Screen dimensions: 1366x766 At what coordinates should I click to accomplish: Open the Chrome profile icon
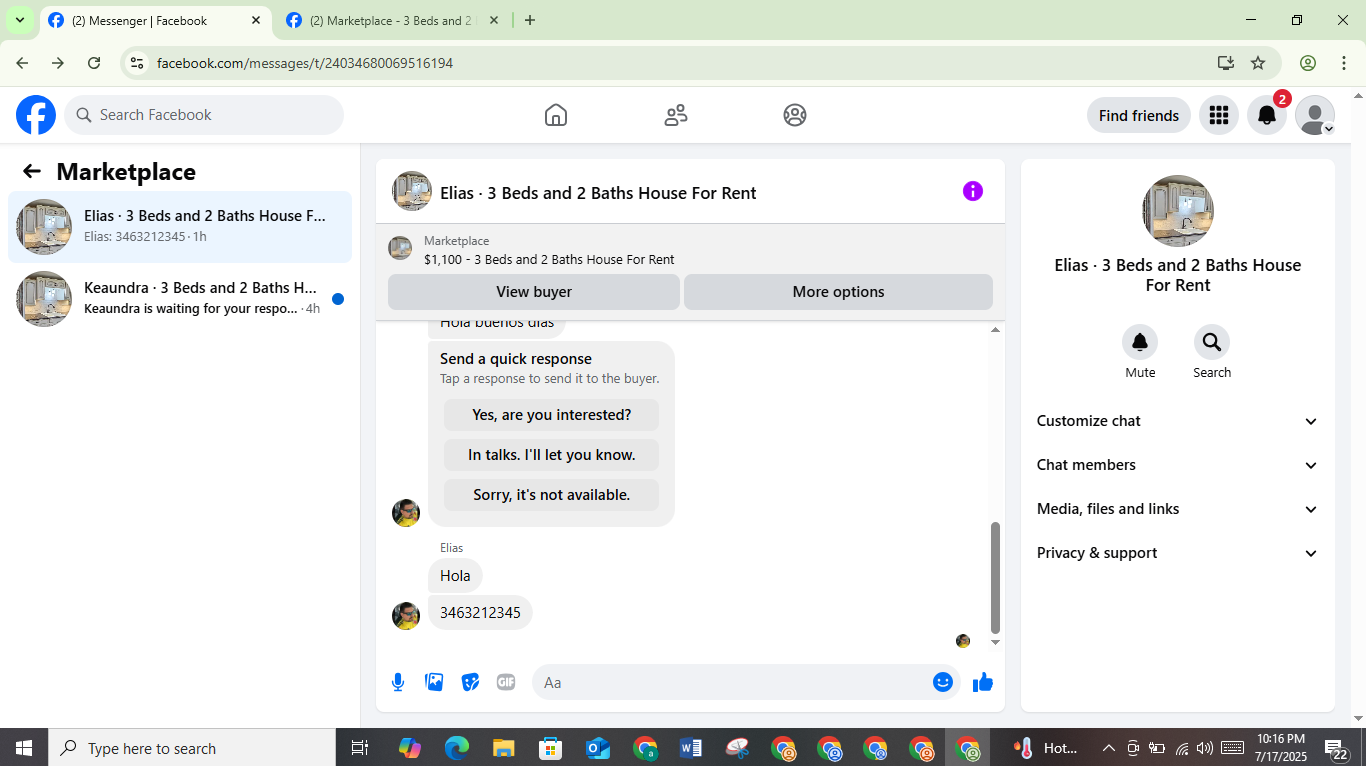[x=1308, y=63]
